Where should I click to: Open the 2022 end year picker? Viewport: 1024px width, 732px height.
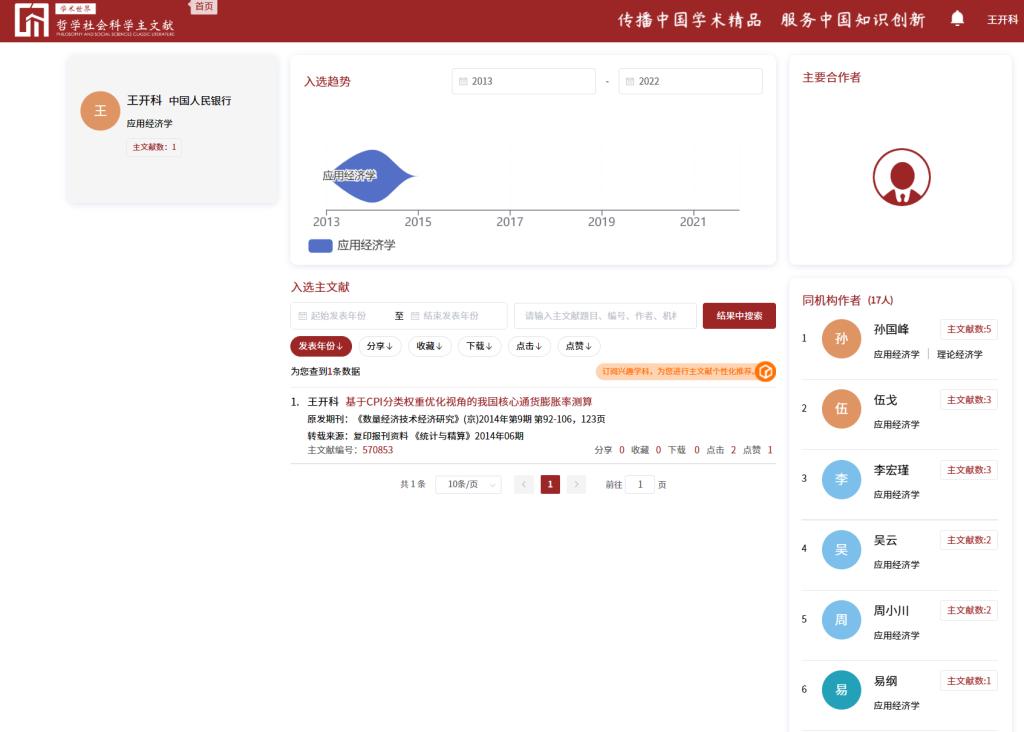click(x=690, y=81)
